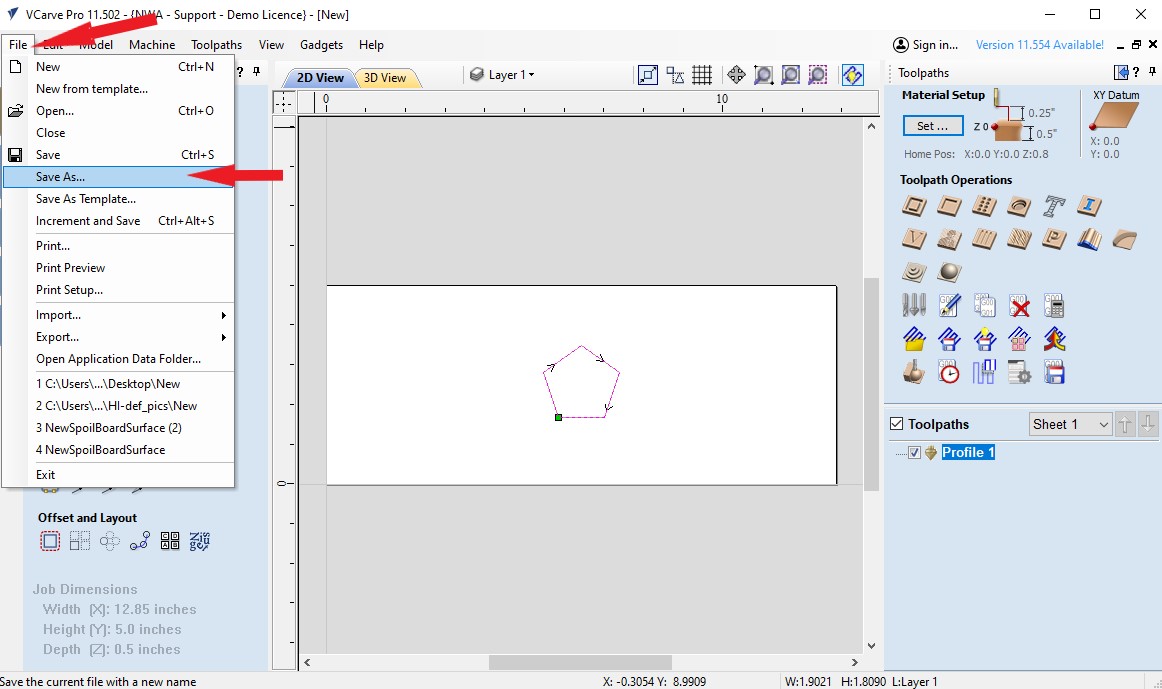
Task: Open the Gadgets menu
Action: [x=321, y=44]
